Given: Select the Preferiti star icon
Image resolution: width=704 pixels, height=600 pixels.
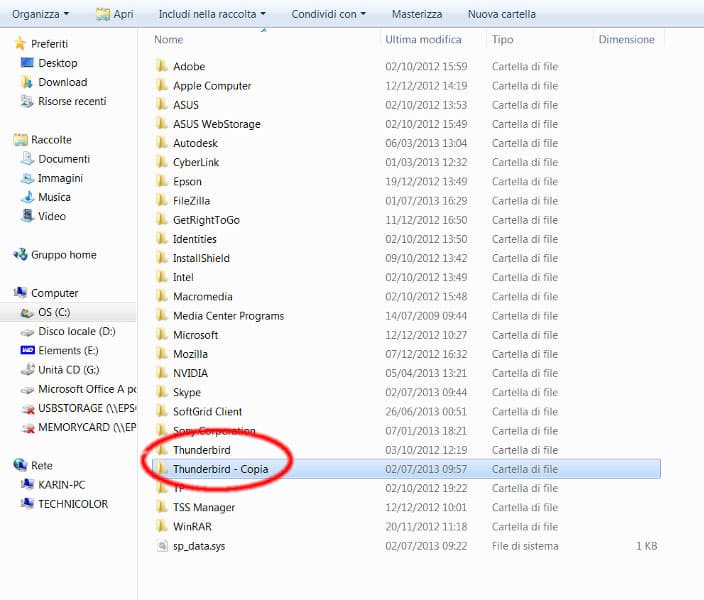Looking at the screenshot, I should (x=20, y=44).
